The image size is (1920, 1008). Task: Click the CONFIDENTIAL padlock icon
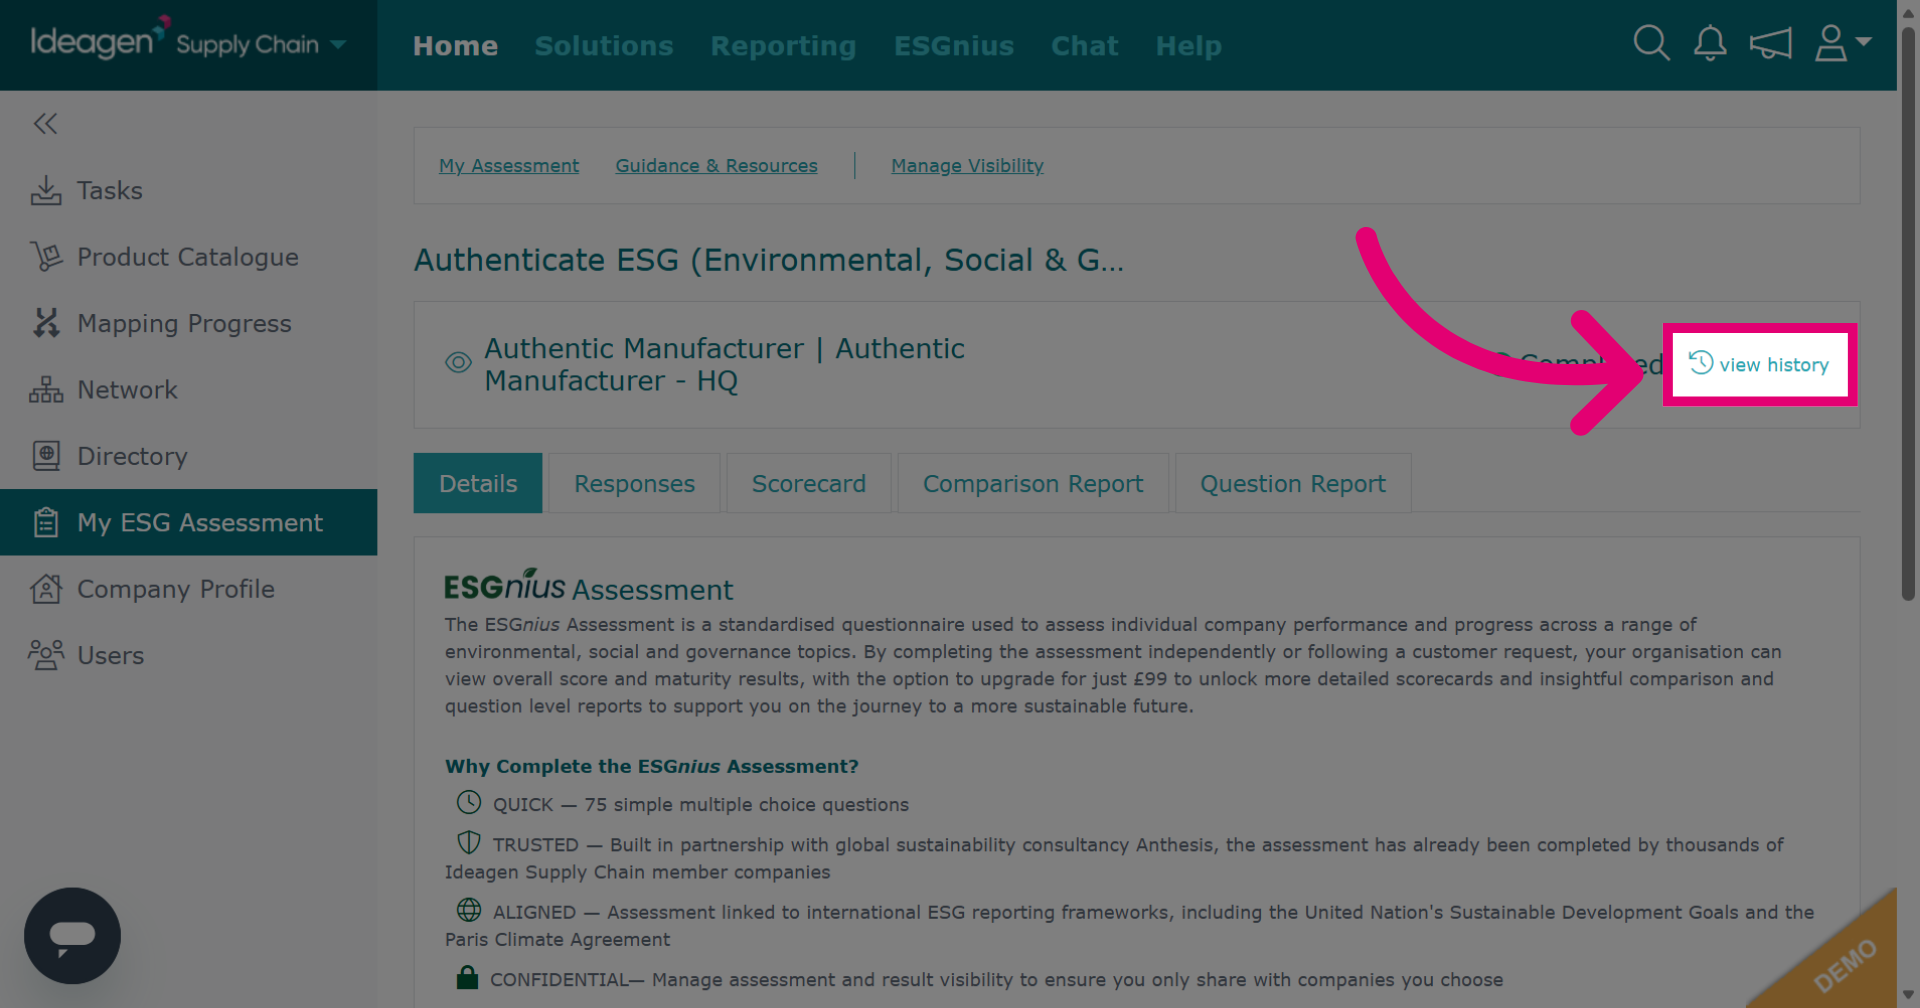467,977
